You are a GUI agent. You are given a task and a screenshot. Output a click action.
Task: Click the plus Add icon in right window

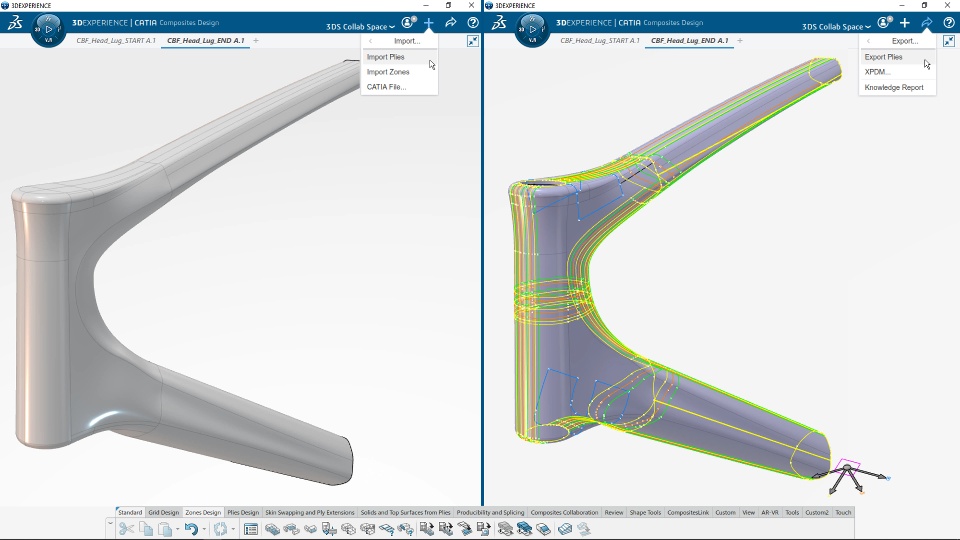pyautogui.click(x=905, y=23)
